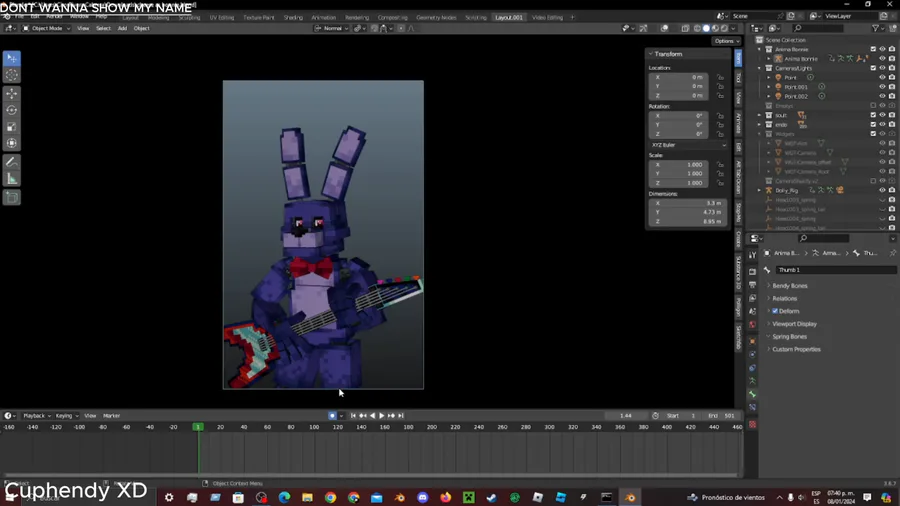Expand the Relations panel
Screen dimensions: 900x506
pos(784,298)
